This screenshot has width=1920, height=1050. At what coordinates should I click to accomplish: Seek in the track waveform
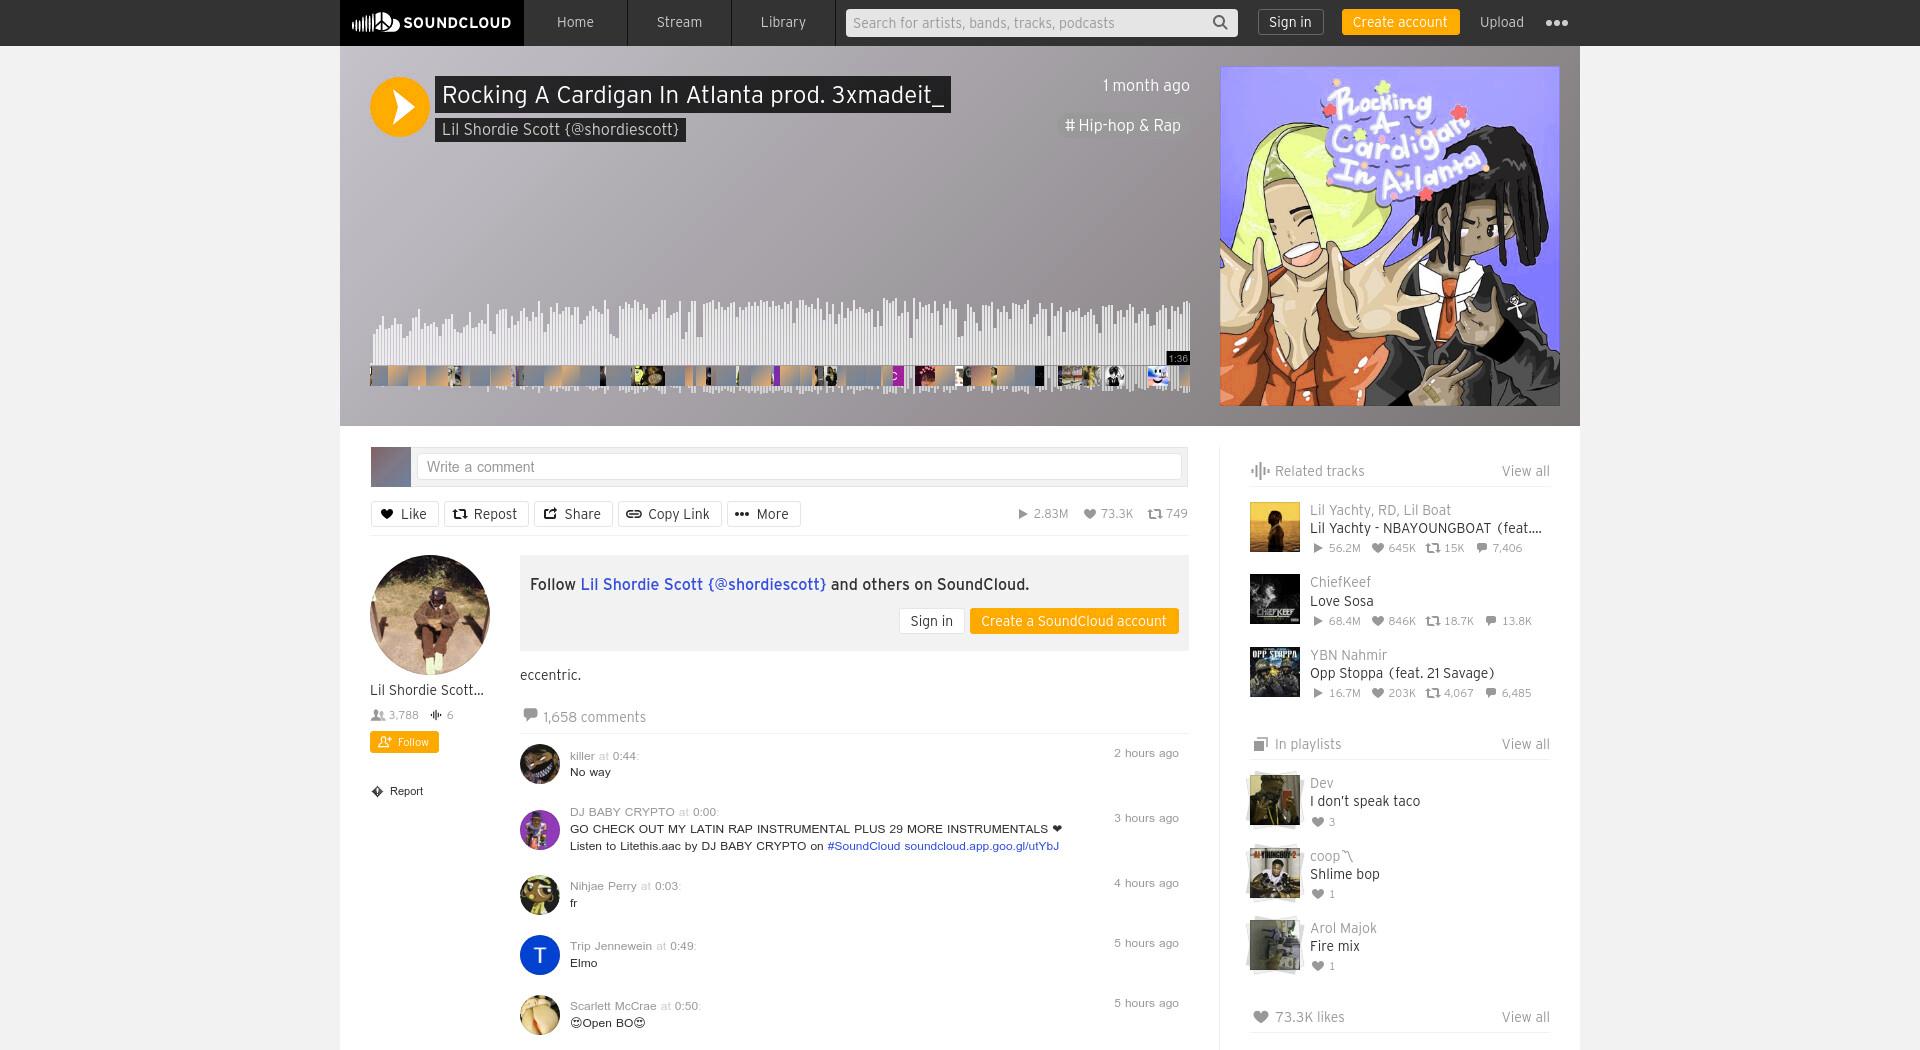780,345
